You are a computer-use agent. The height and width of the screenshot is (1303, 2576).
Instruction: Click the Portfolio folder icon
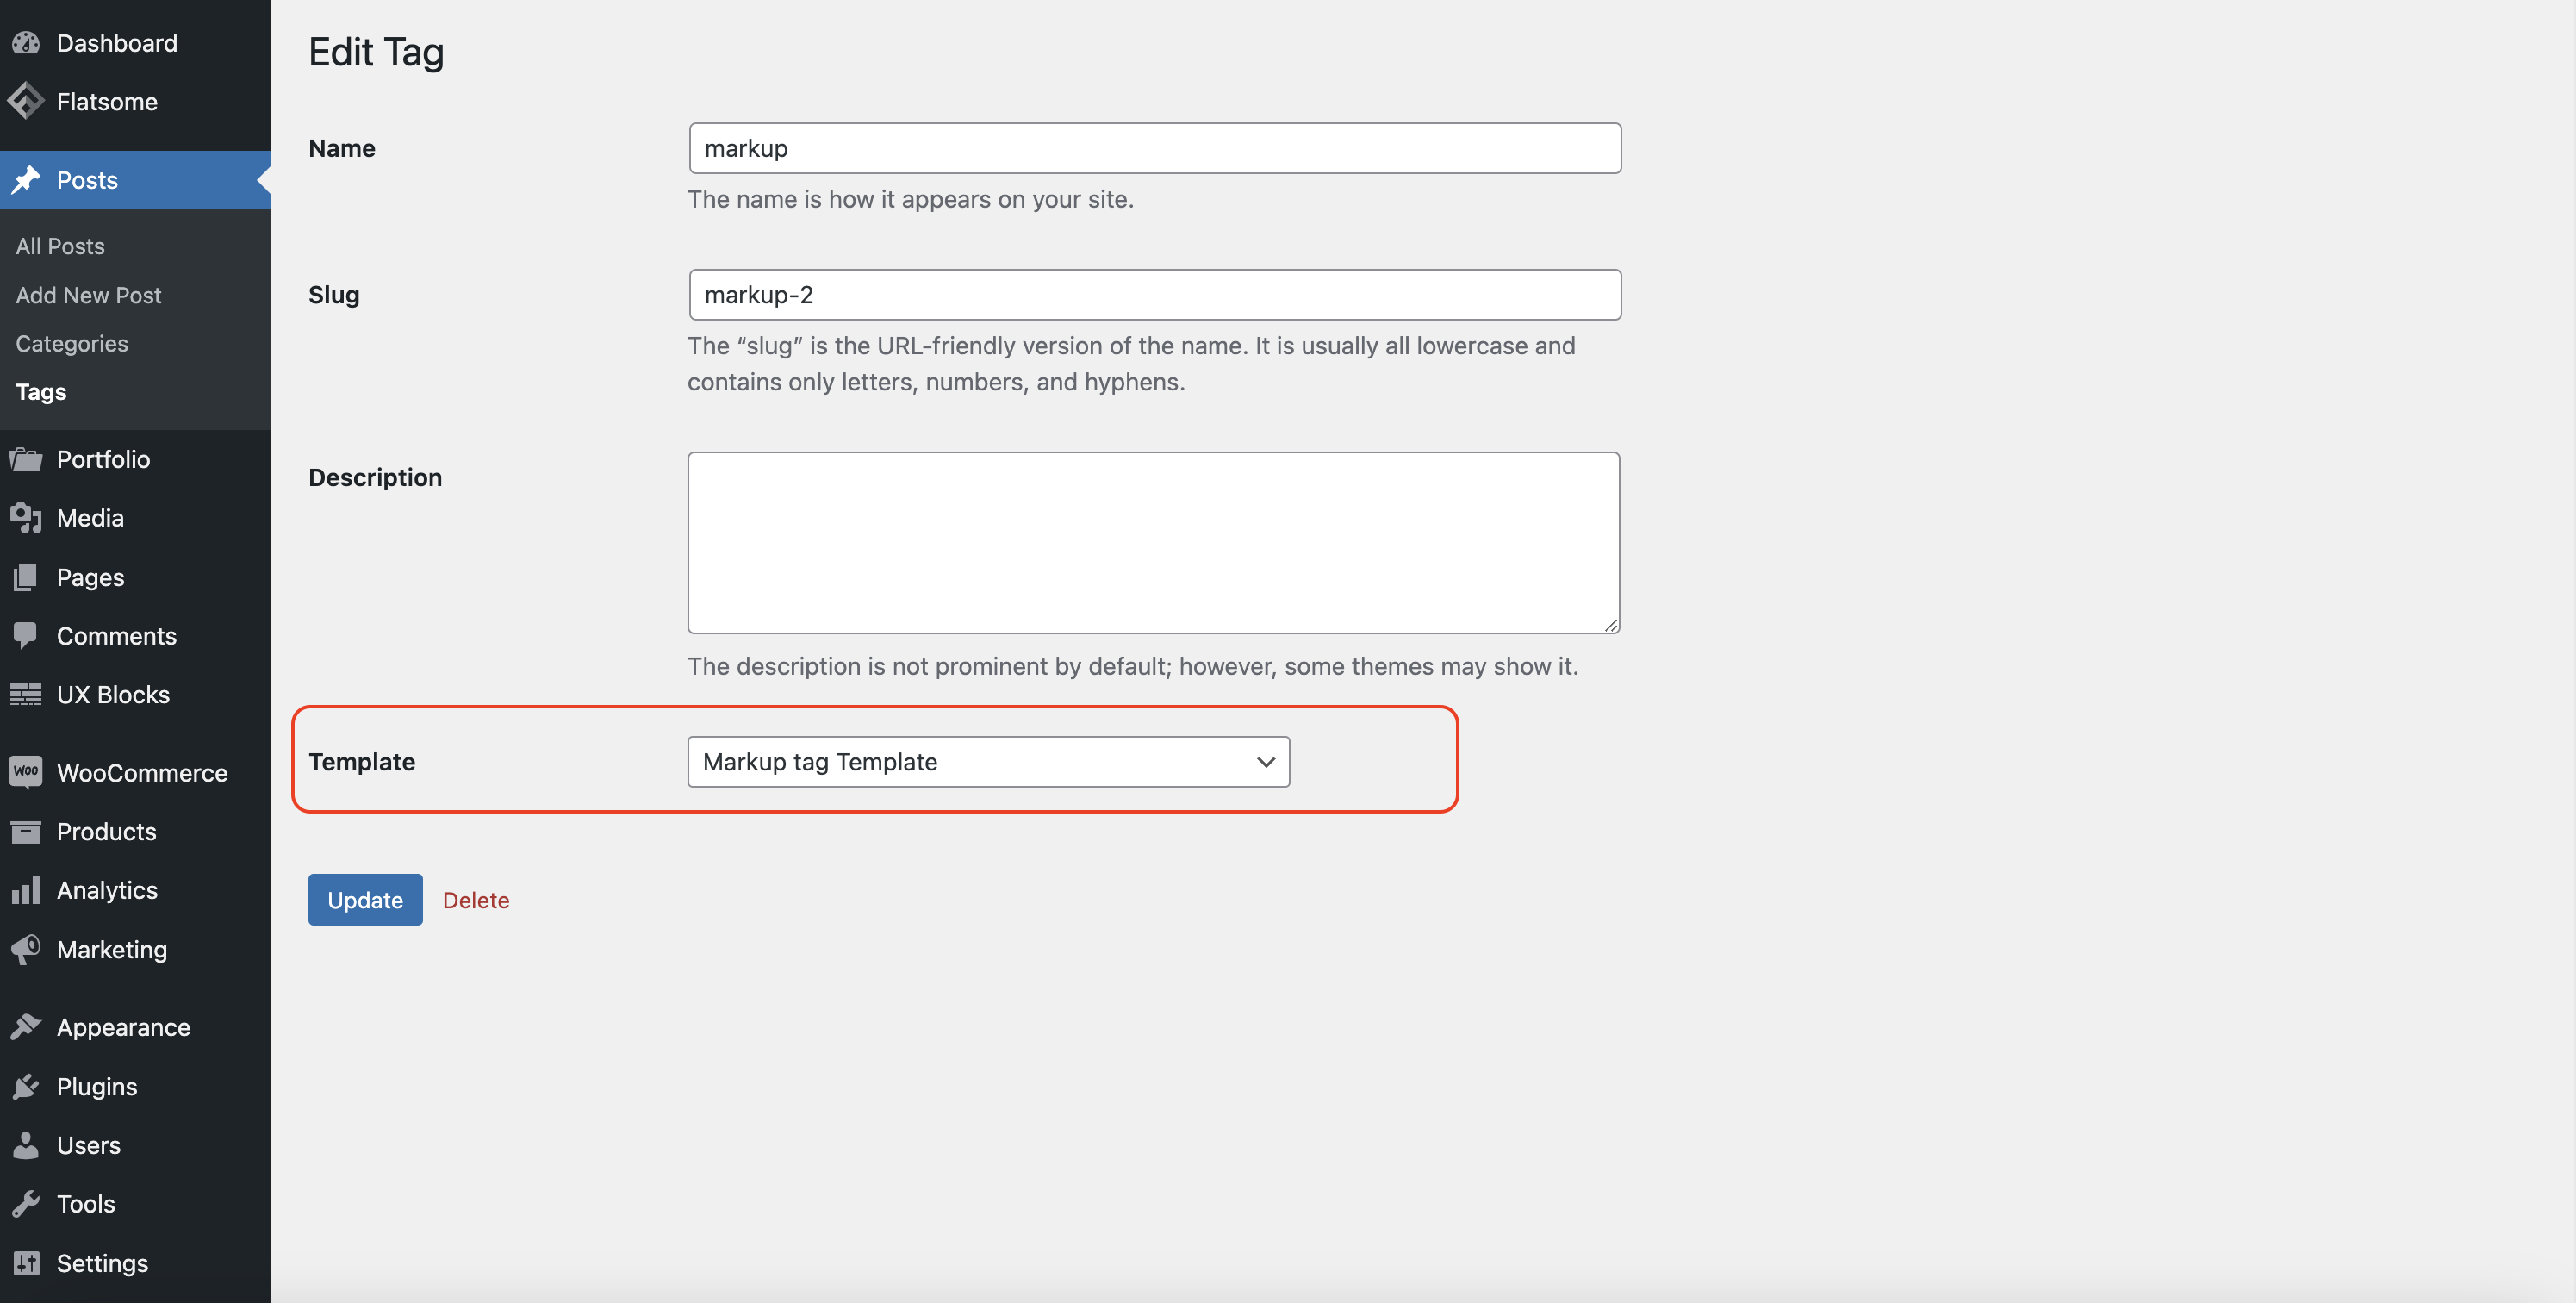point(26,459)
